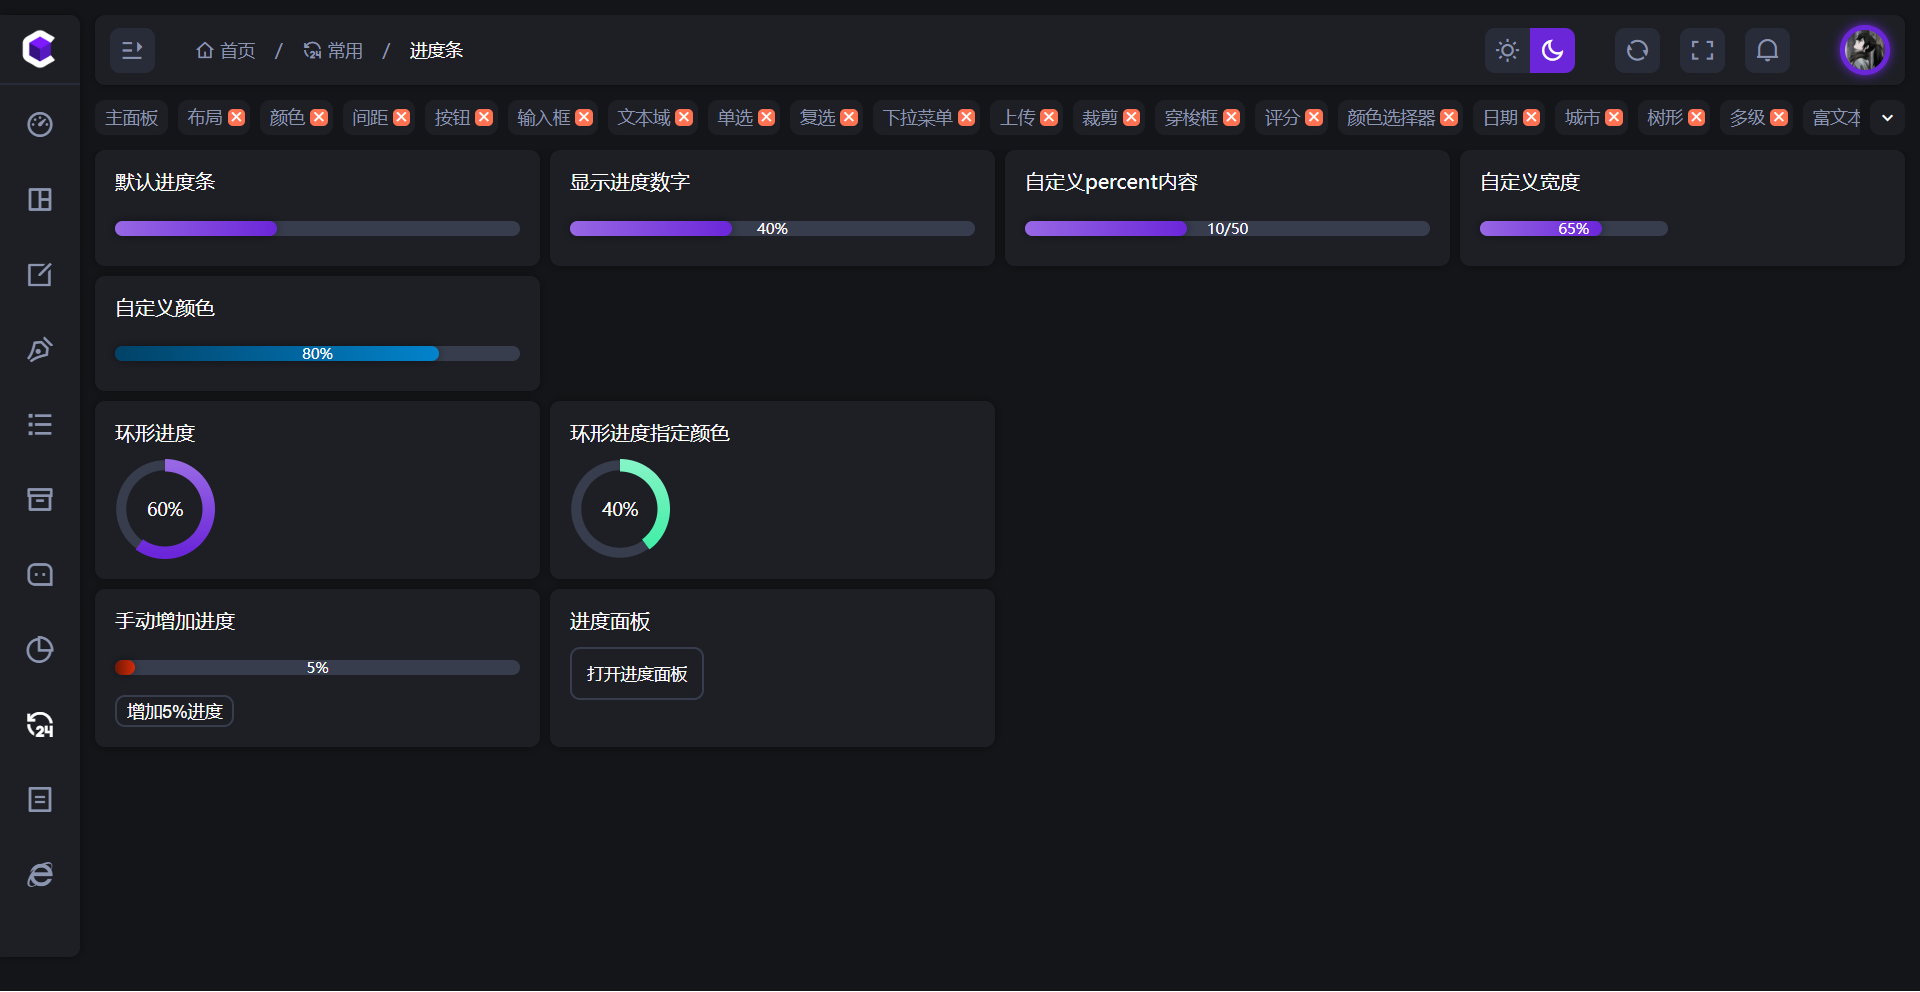Switch to the 文本域 tab
Image resolution: width=1920 pixels, height=992 pixels.
tap(644, 118)
